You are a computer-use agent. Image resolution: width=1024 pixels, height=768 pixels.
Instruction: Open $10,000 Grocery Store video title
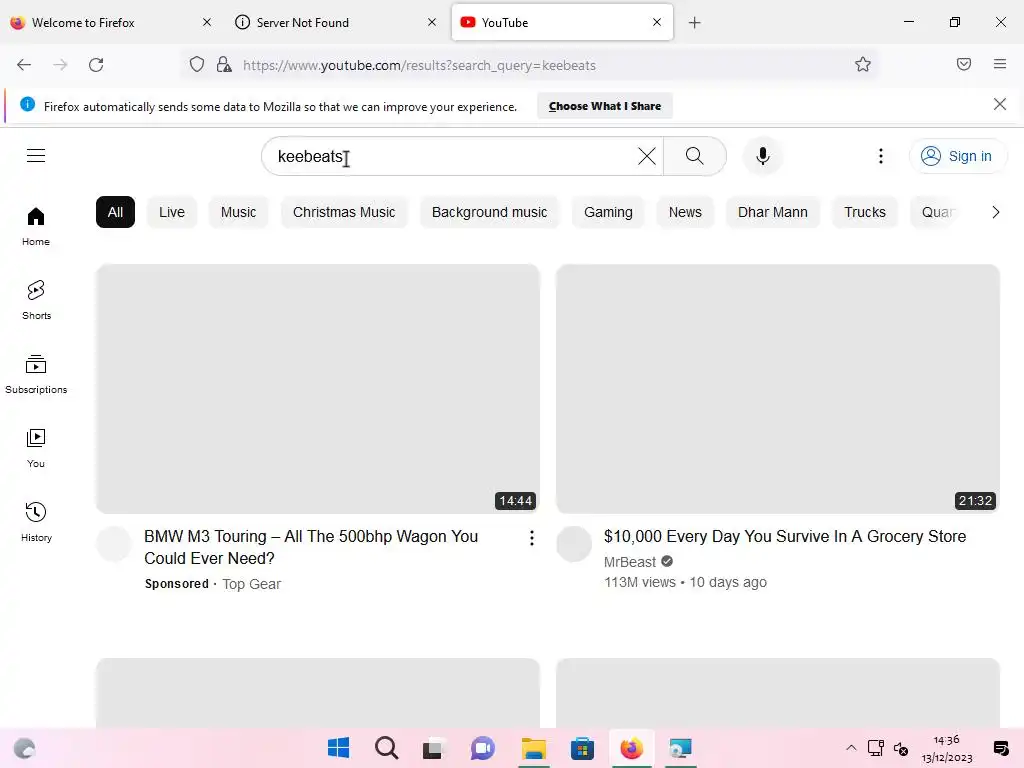tap(785, 536)
